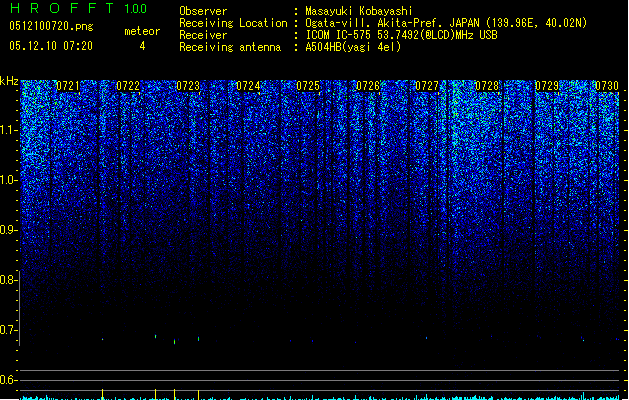The width and height of the screenshot is (629, 400).
Task: Click the 'Receiver' label
Action: 203,35
